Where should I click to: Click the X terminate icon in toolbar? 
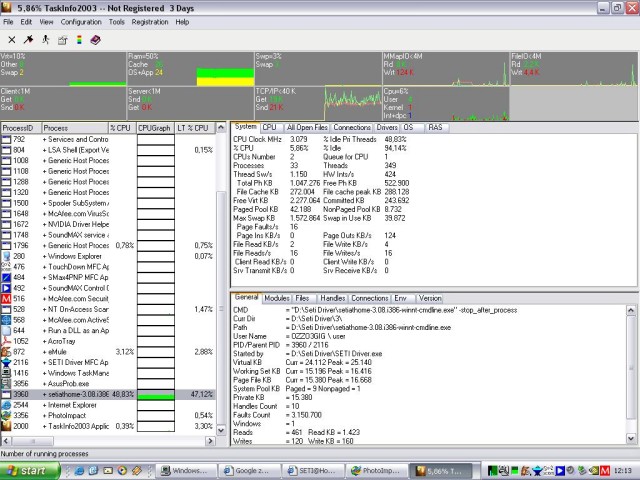(12, 40)
